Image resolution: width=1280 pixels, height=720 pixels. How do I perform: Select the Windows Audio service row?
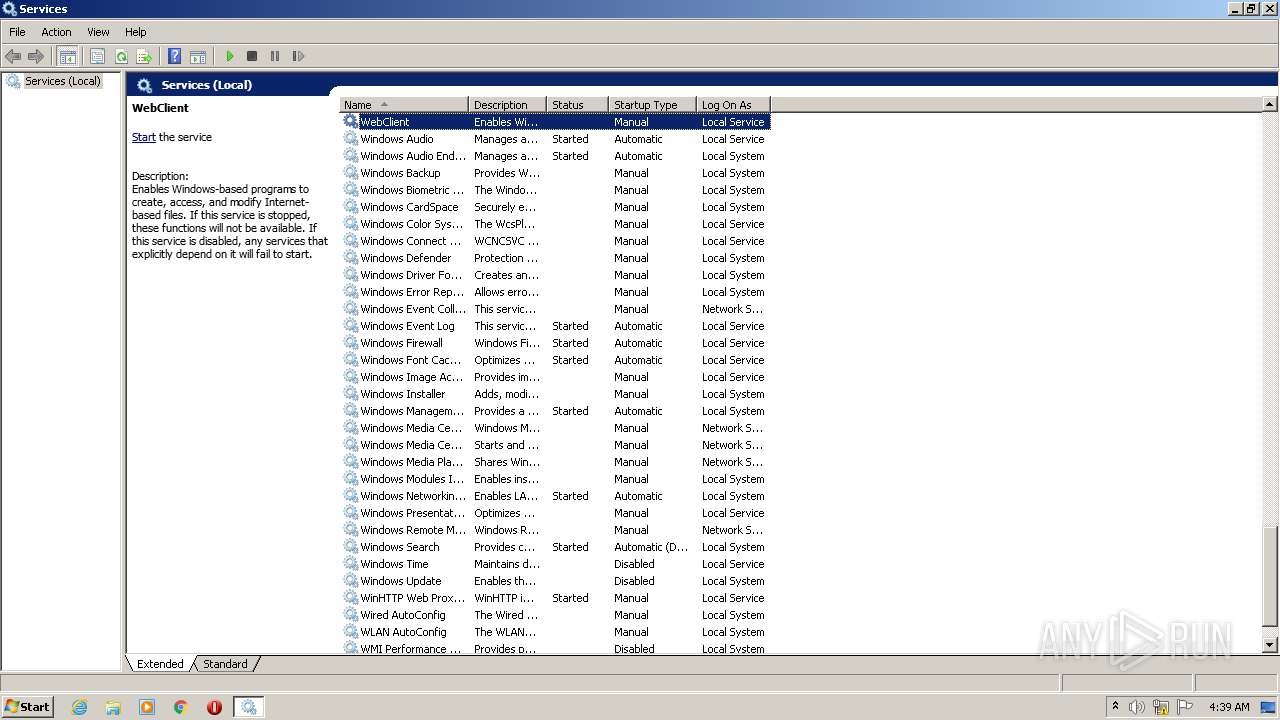pyautogui.click(x=556, y=139)
